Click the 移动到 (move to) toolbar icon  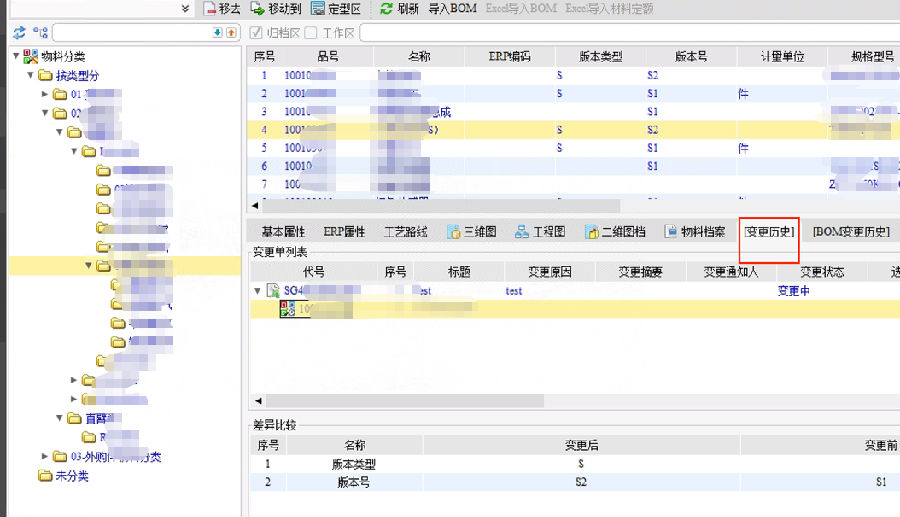pos(258,9)
